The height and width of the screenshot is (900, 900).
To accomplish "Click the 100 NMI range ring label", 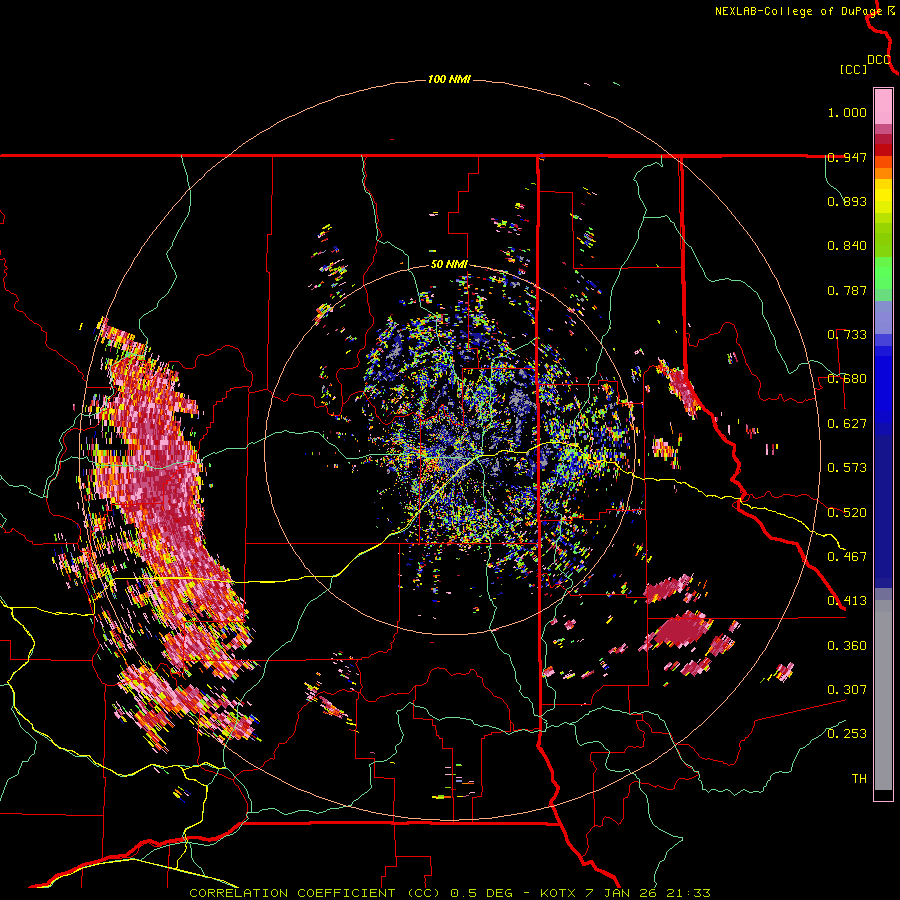I will 449,79.
